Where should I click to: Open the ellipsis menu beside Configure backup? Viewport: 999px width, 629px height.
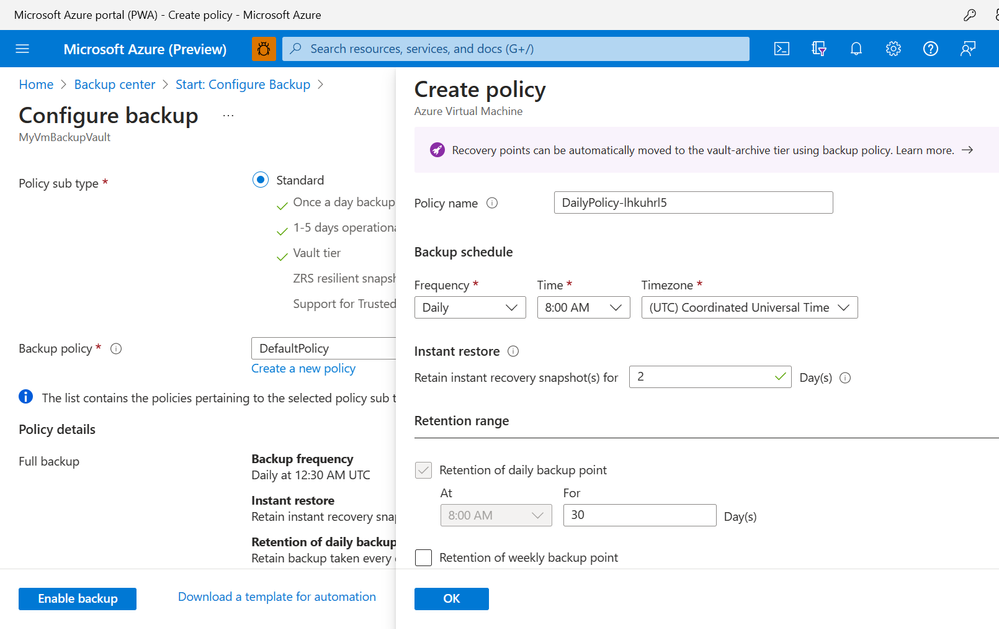pyautogui.click(x=228, y=115)
